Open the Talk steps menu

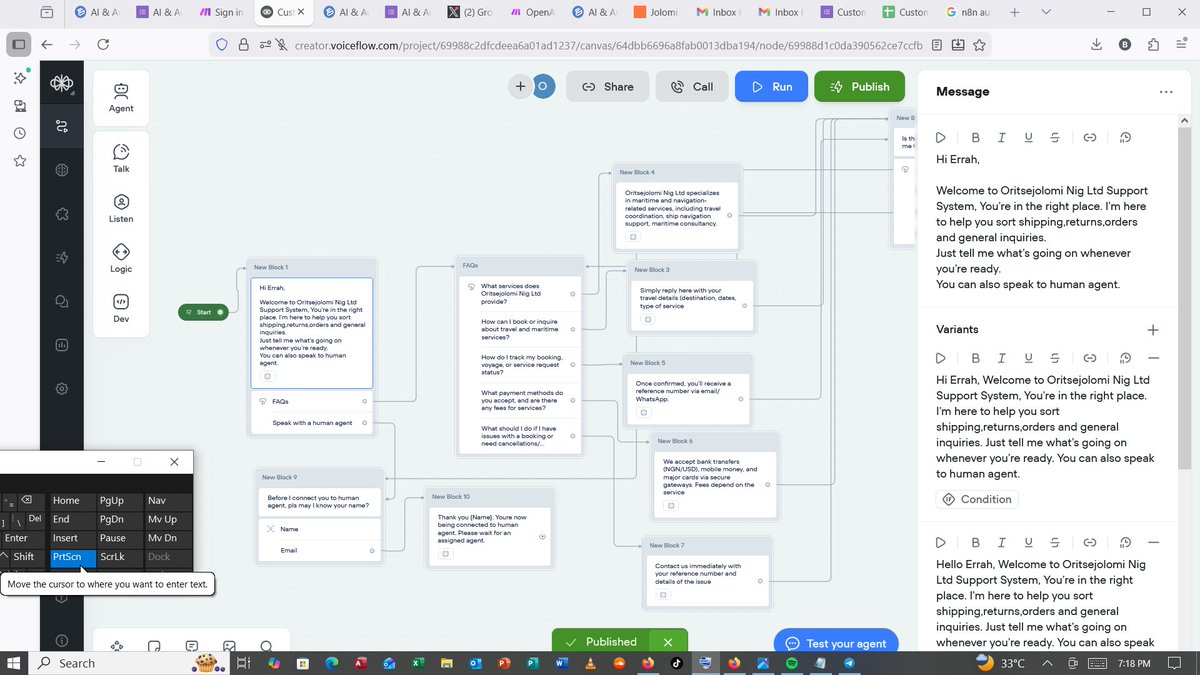click(x=121, y=158)
